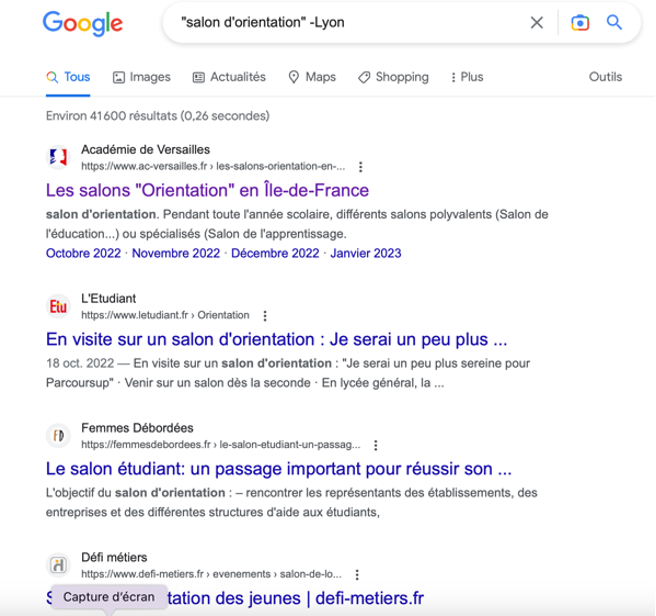The image size is (656, 616).
Task: Focus the search box containing "salon d'orientation"
Action: click(x=351, y=23)
